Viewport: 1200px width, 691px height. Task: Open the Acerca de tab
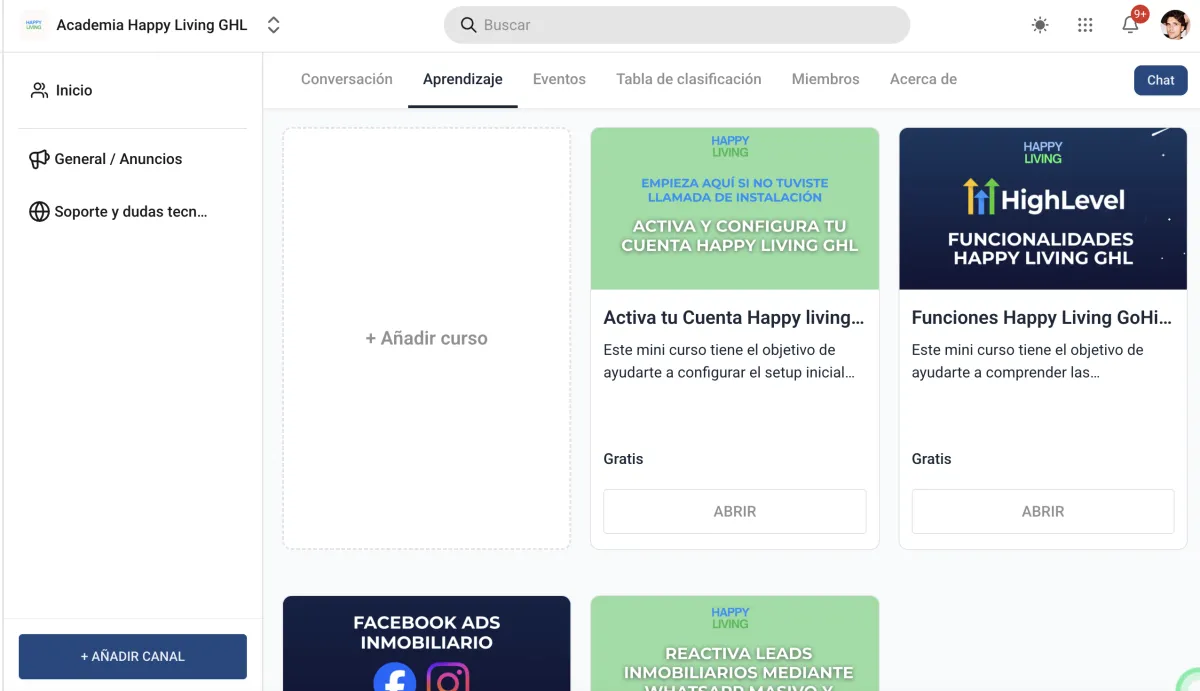923,79
